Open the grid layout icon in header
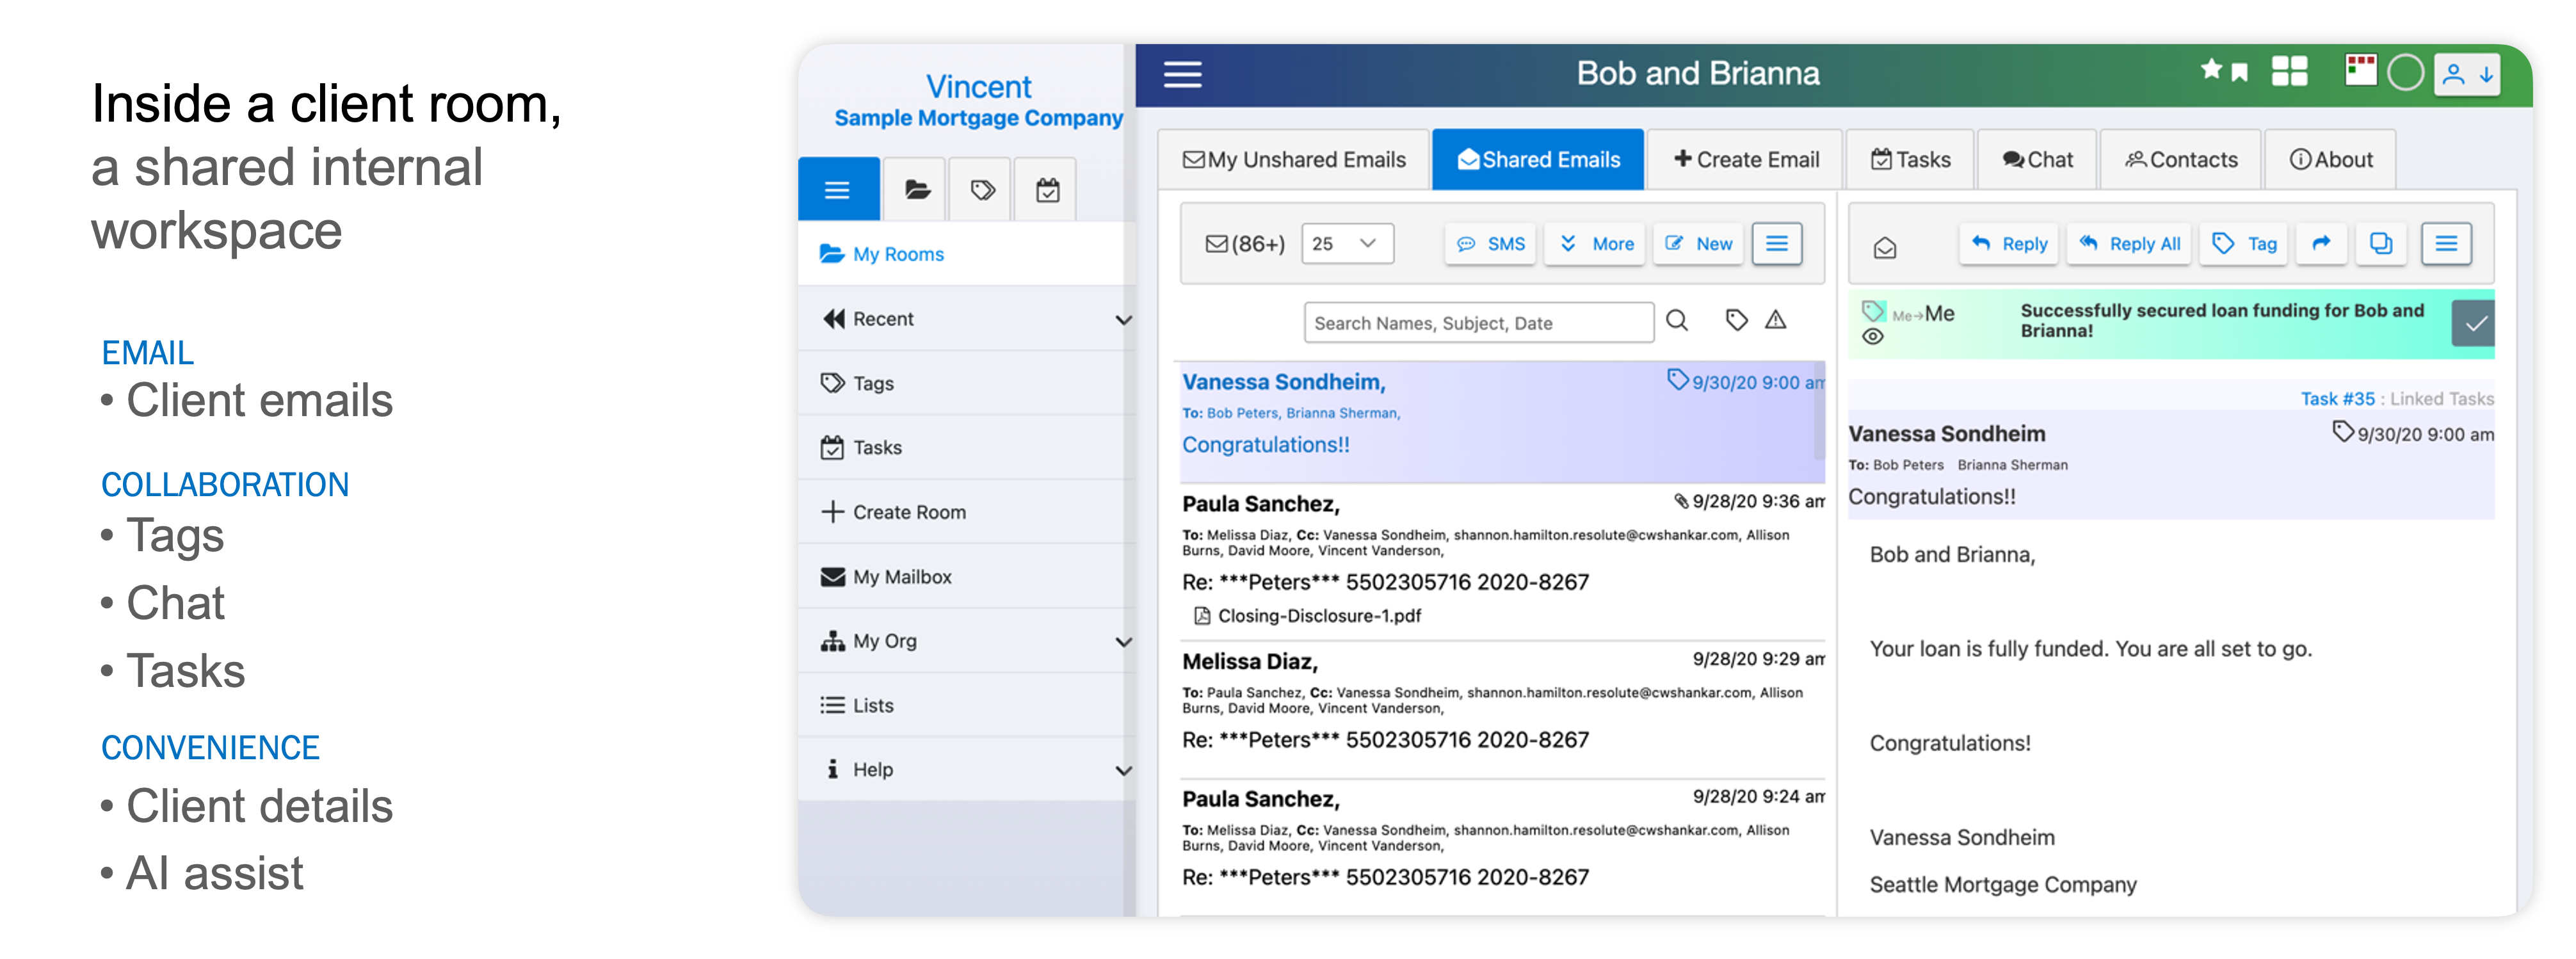This screenshot has width=2576, height=959. pyautogui.click(x=2289, y=71)
